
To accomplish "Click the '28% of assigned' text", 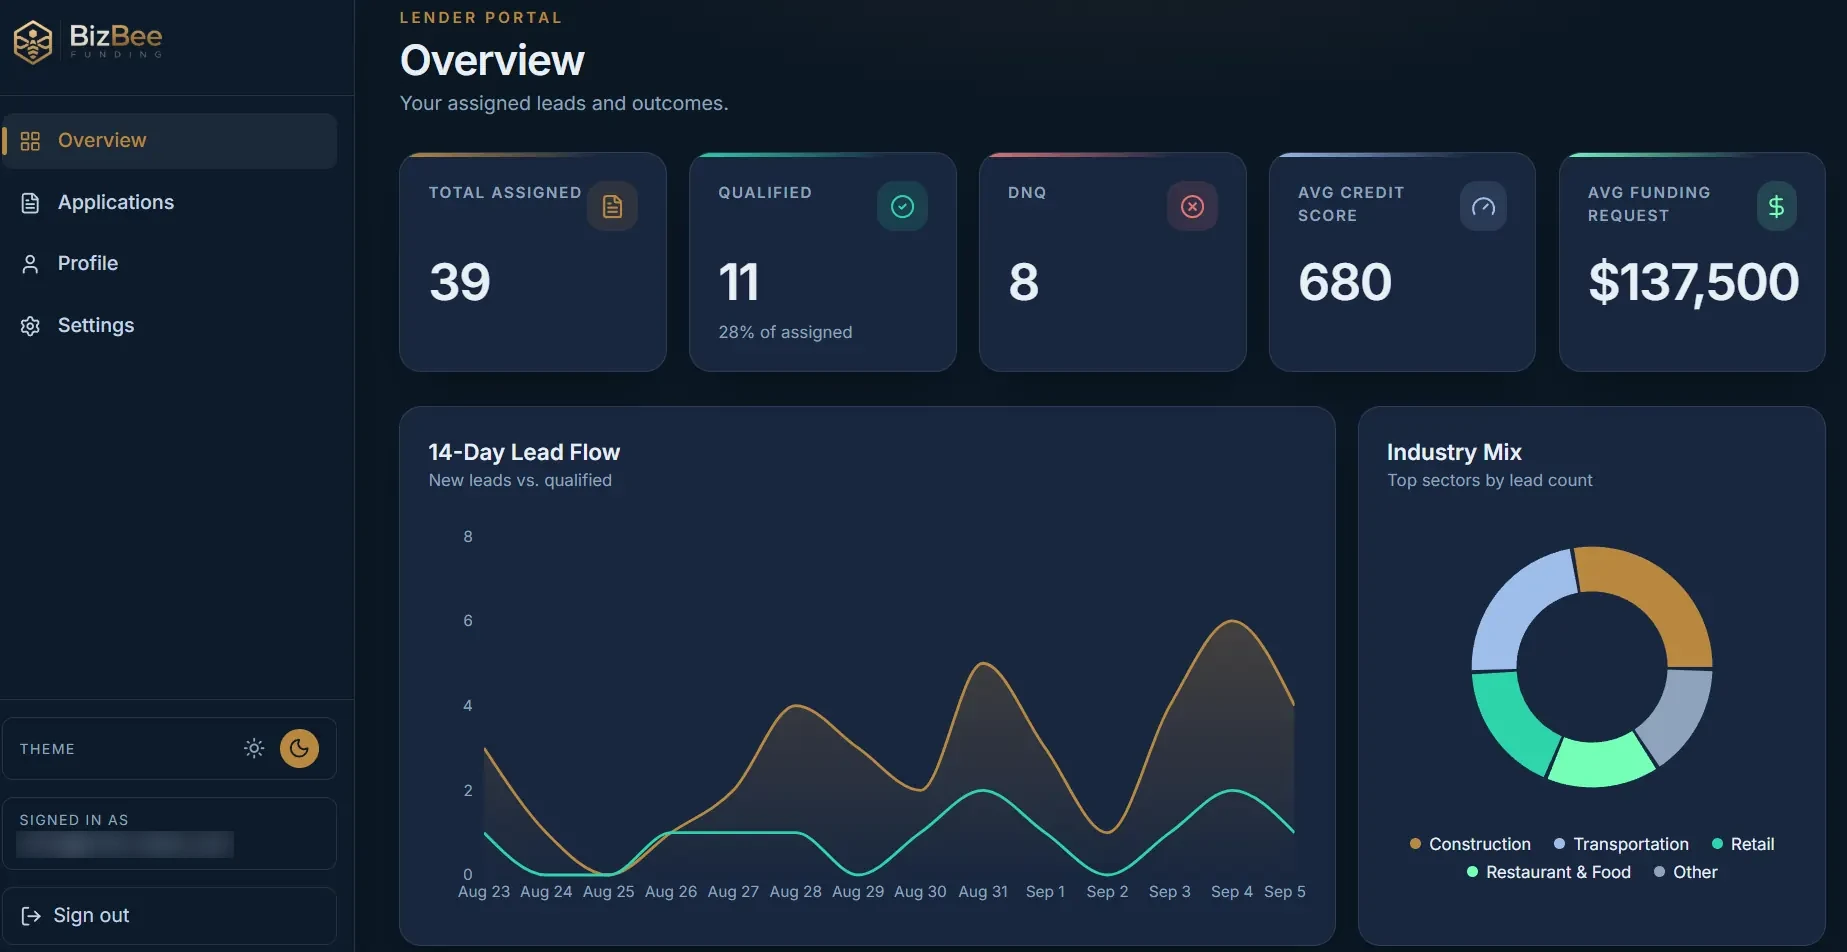I will tap(785, 332).
